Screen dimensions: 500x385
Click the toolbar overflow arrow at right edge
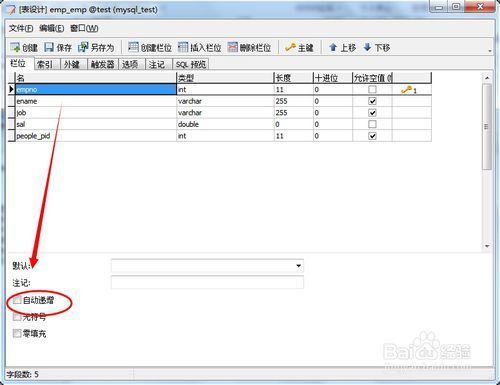[490, 51]
